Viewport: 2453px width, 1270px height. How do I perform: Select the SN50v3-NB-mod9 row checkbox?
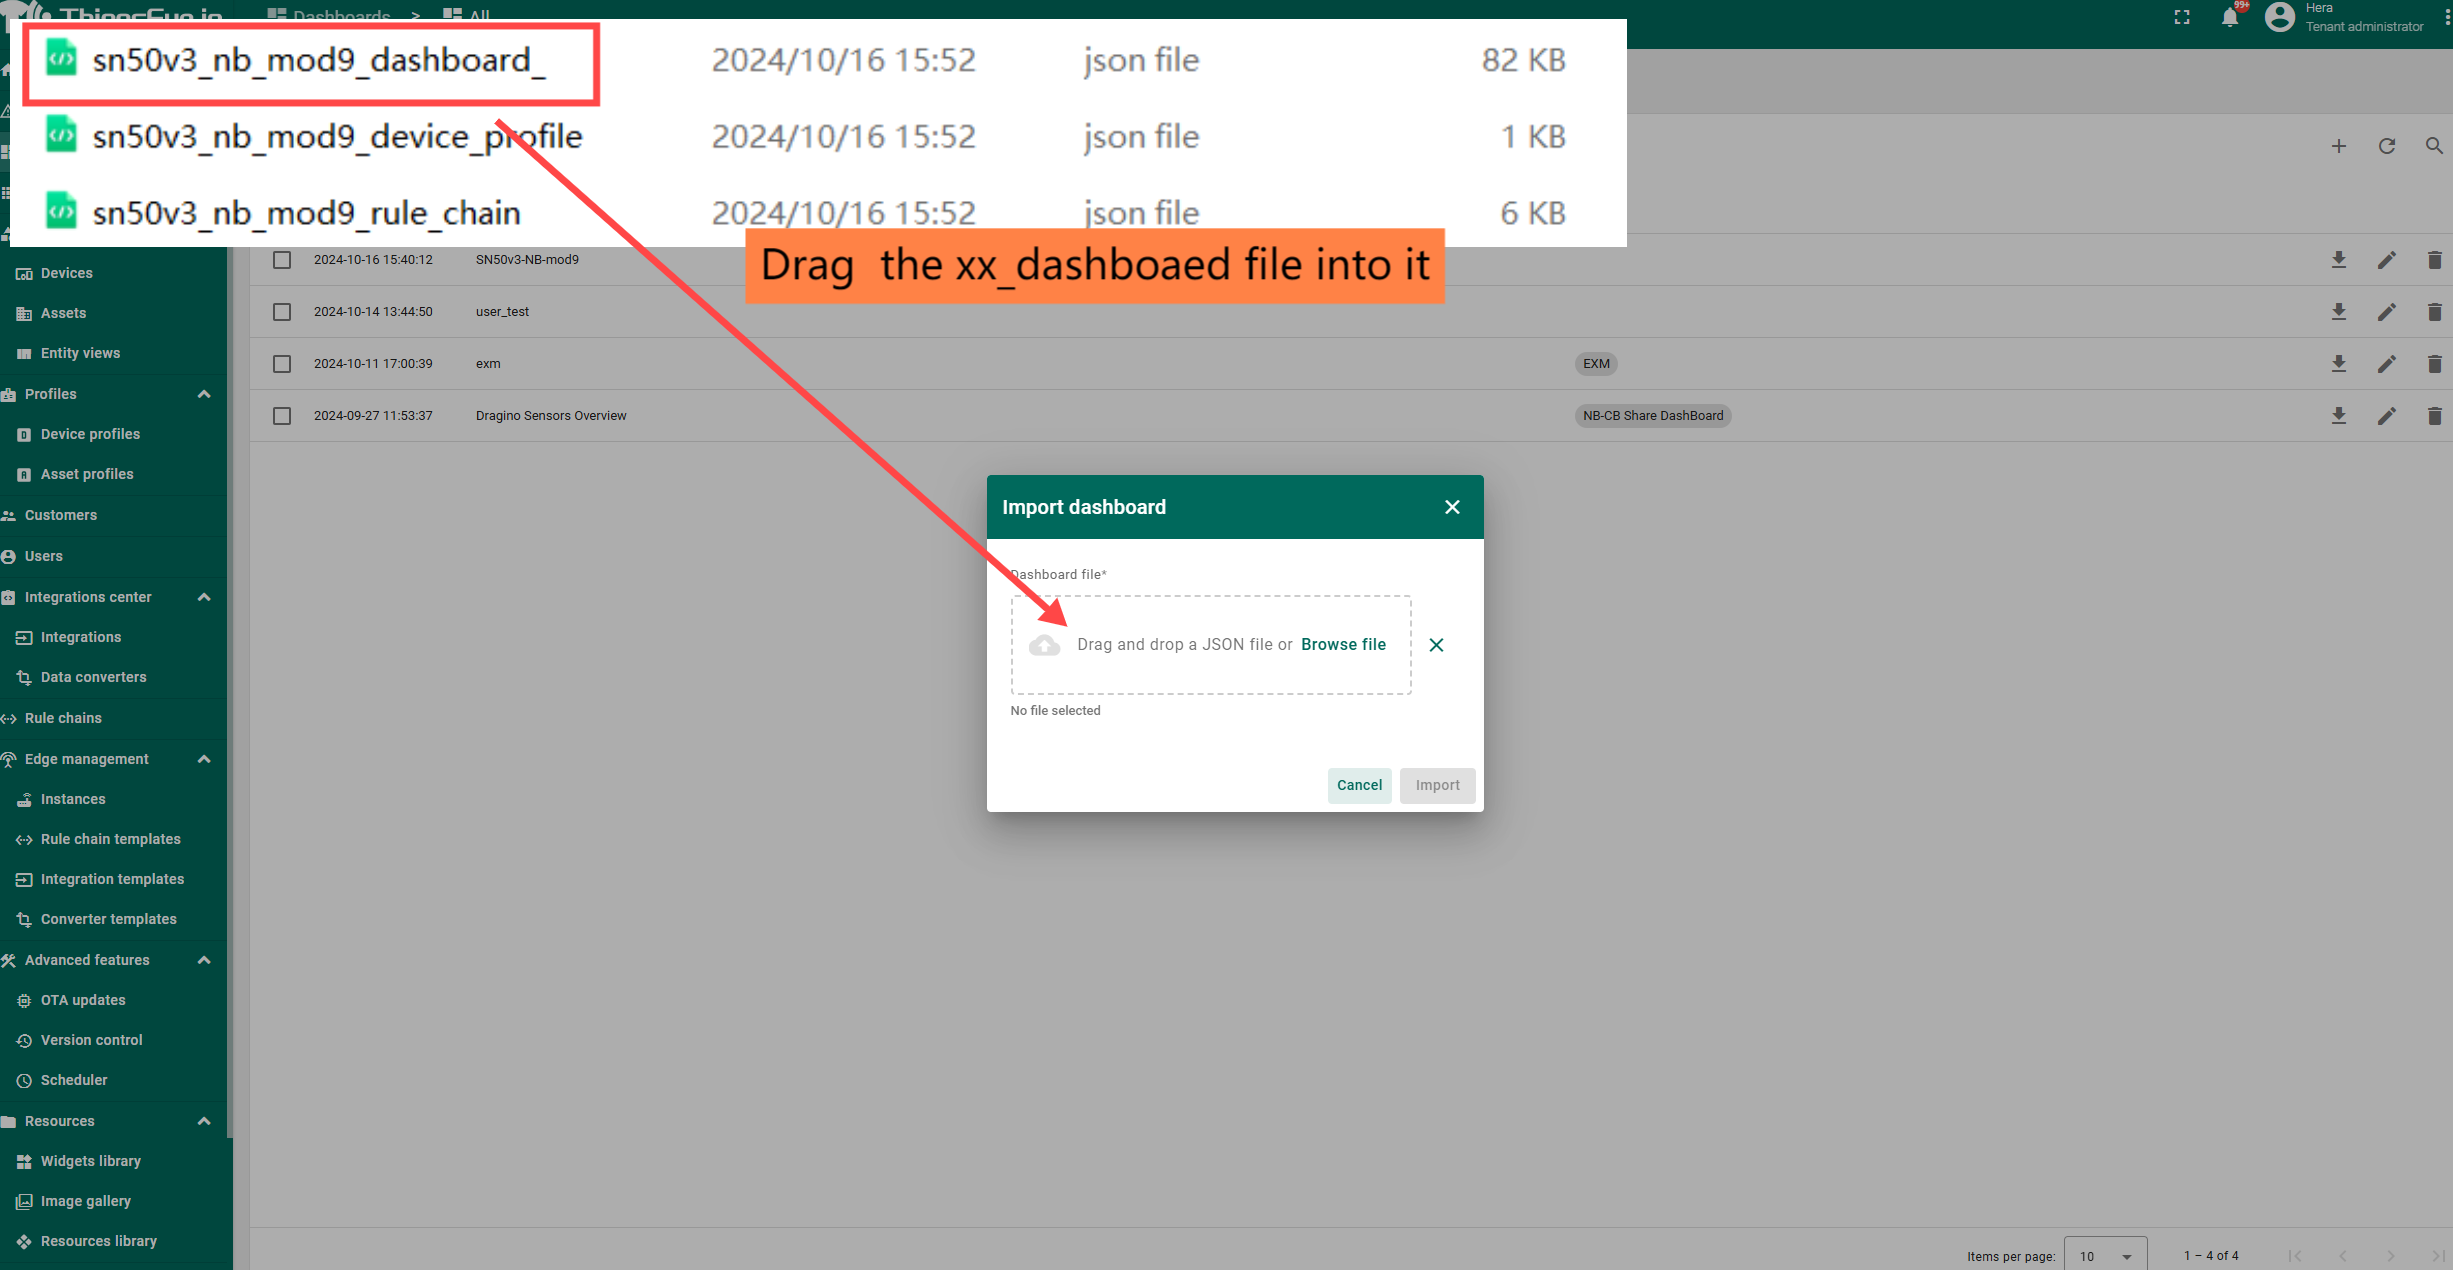282,260
